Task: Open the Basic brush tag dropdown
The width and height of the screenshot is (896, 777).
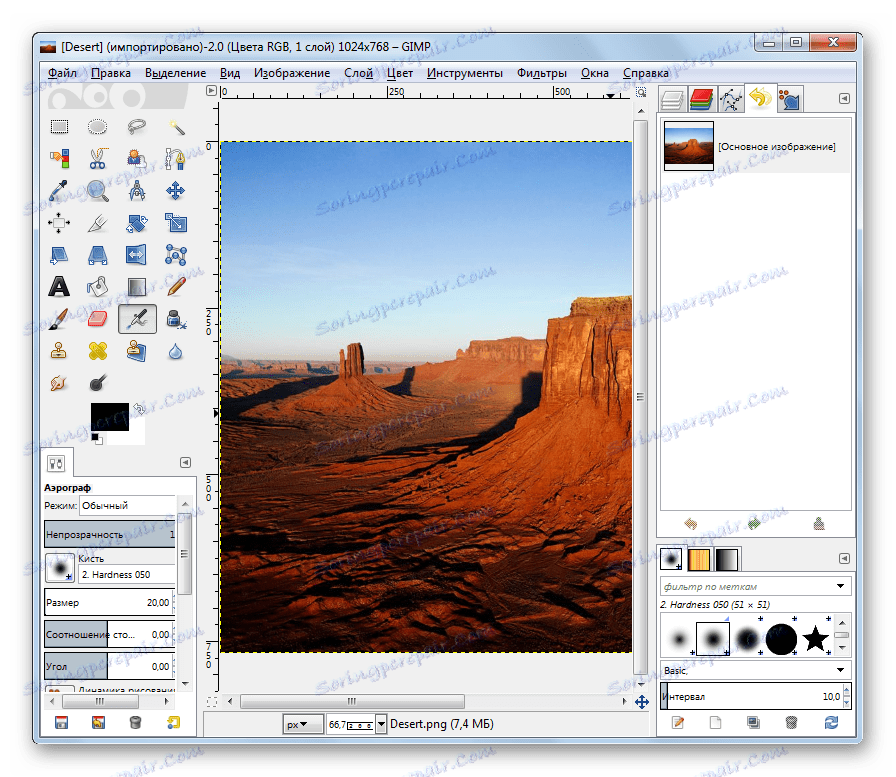Action: click(x=755, y=670)
